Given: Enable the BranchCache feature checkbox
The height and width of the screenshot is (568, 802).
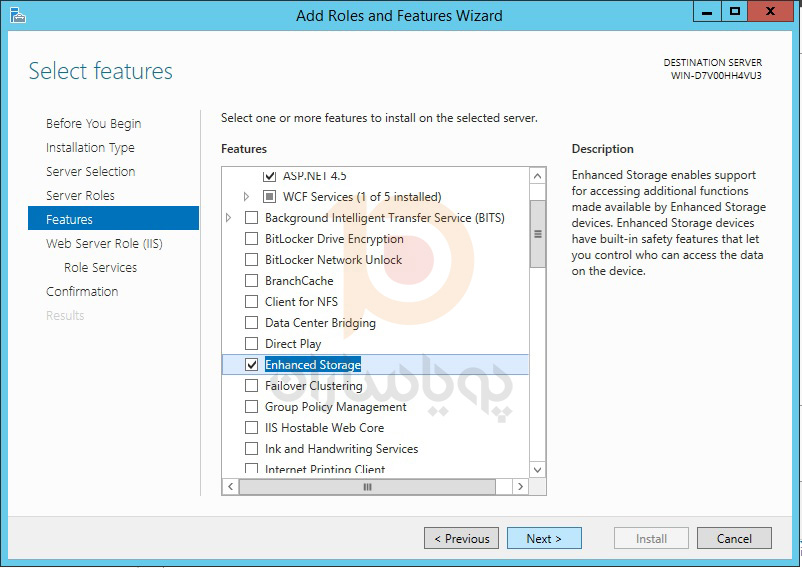Looking at the screenshot, I should tap(251, 281).
